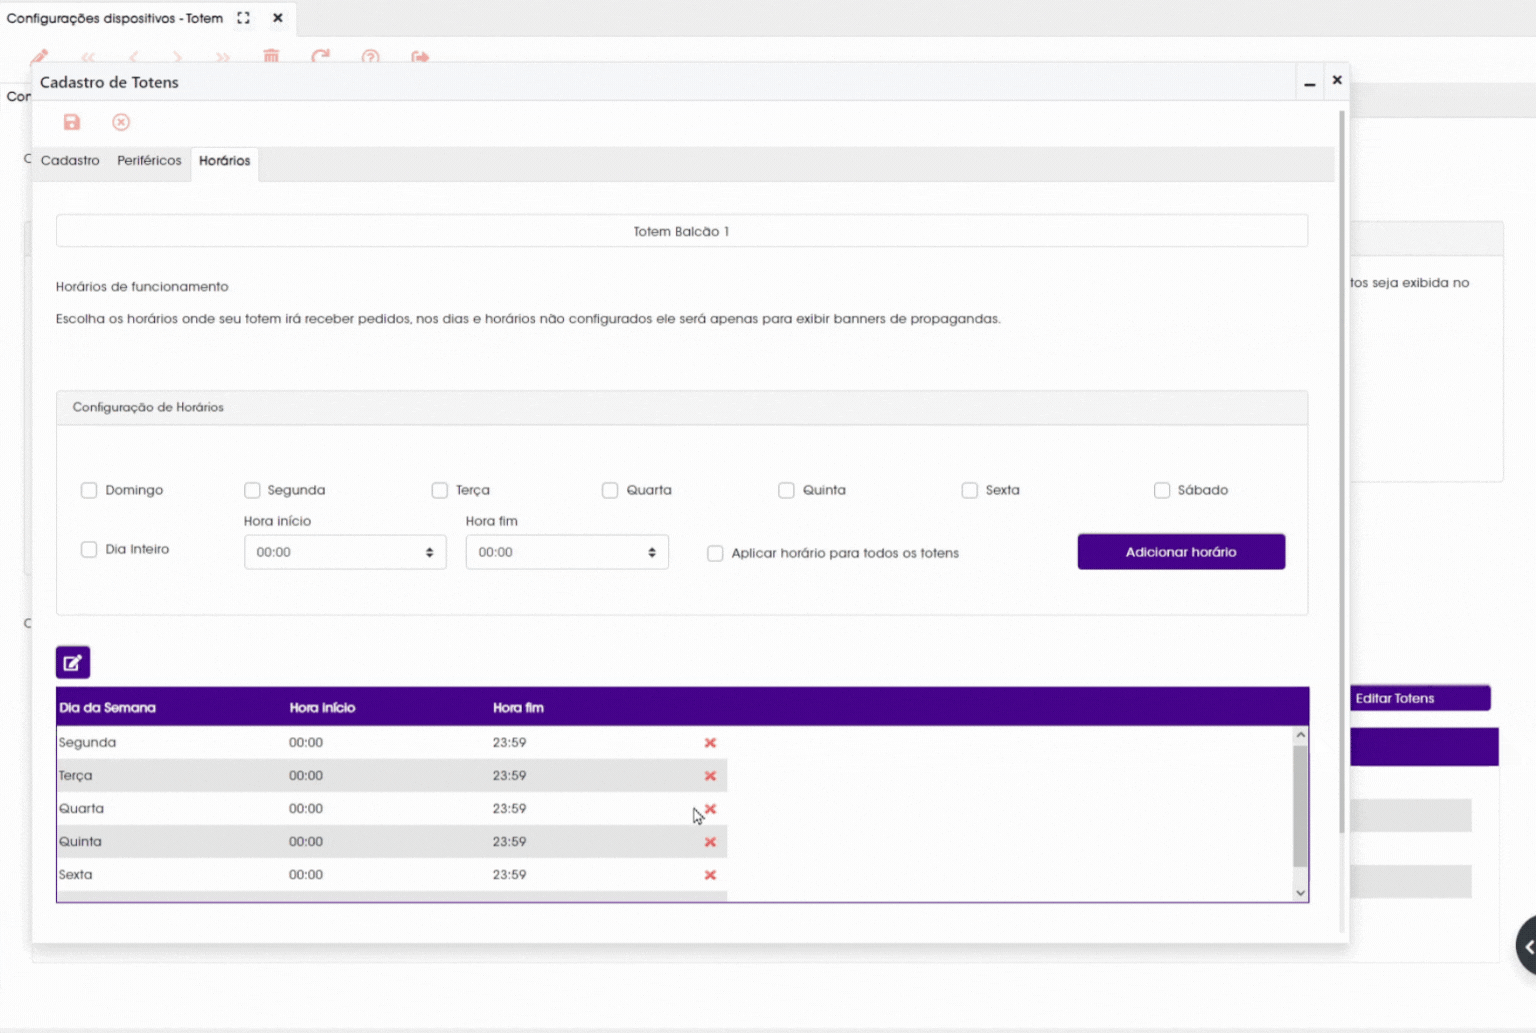Close the Configurações dispositivos - Totem tab
Image resolution: width=1536 pixels, height=1033 pixels.
278,18
